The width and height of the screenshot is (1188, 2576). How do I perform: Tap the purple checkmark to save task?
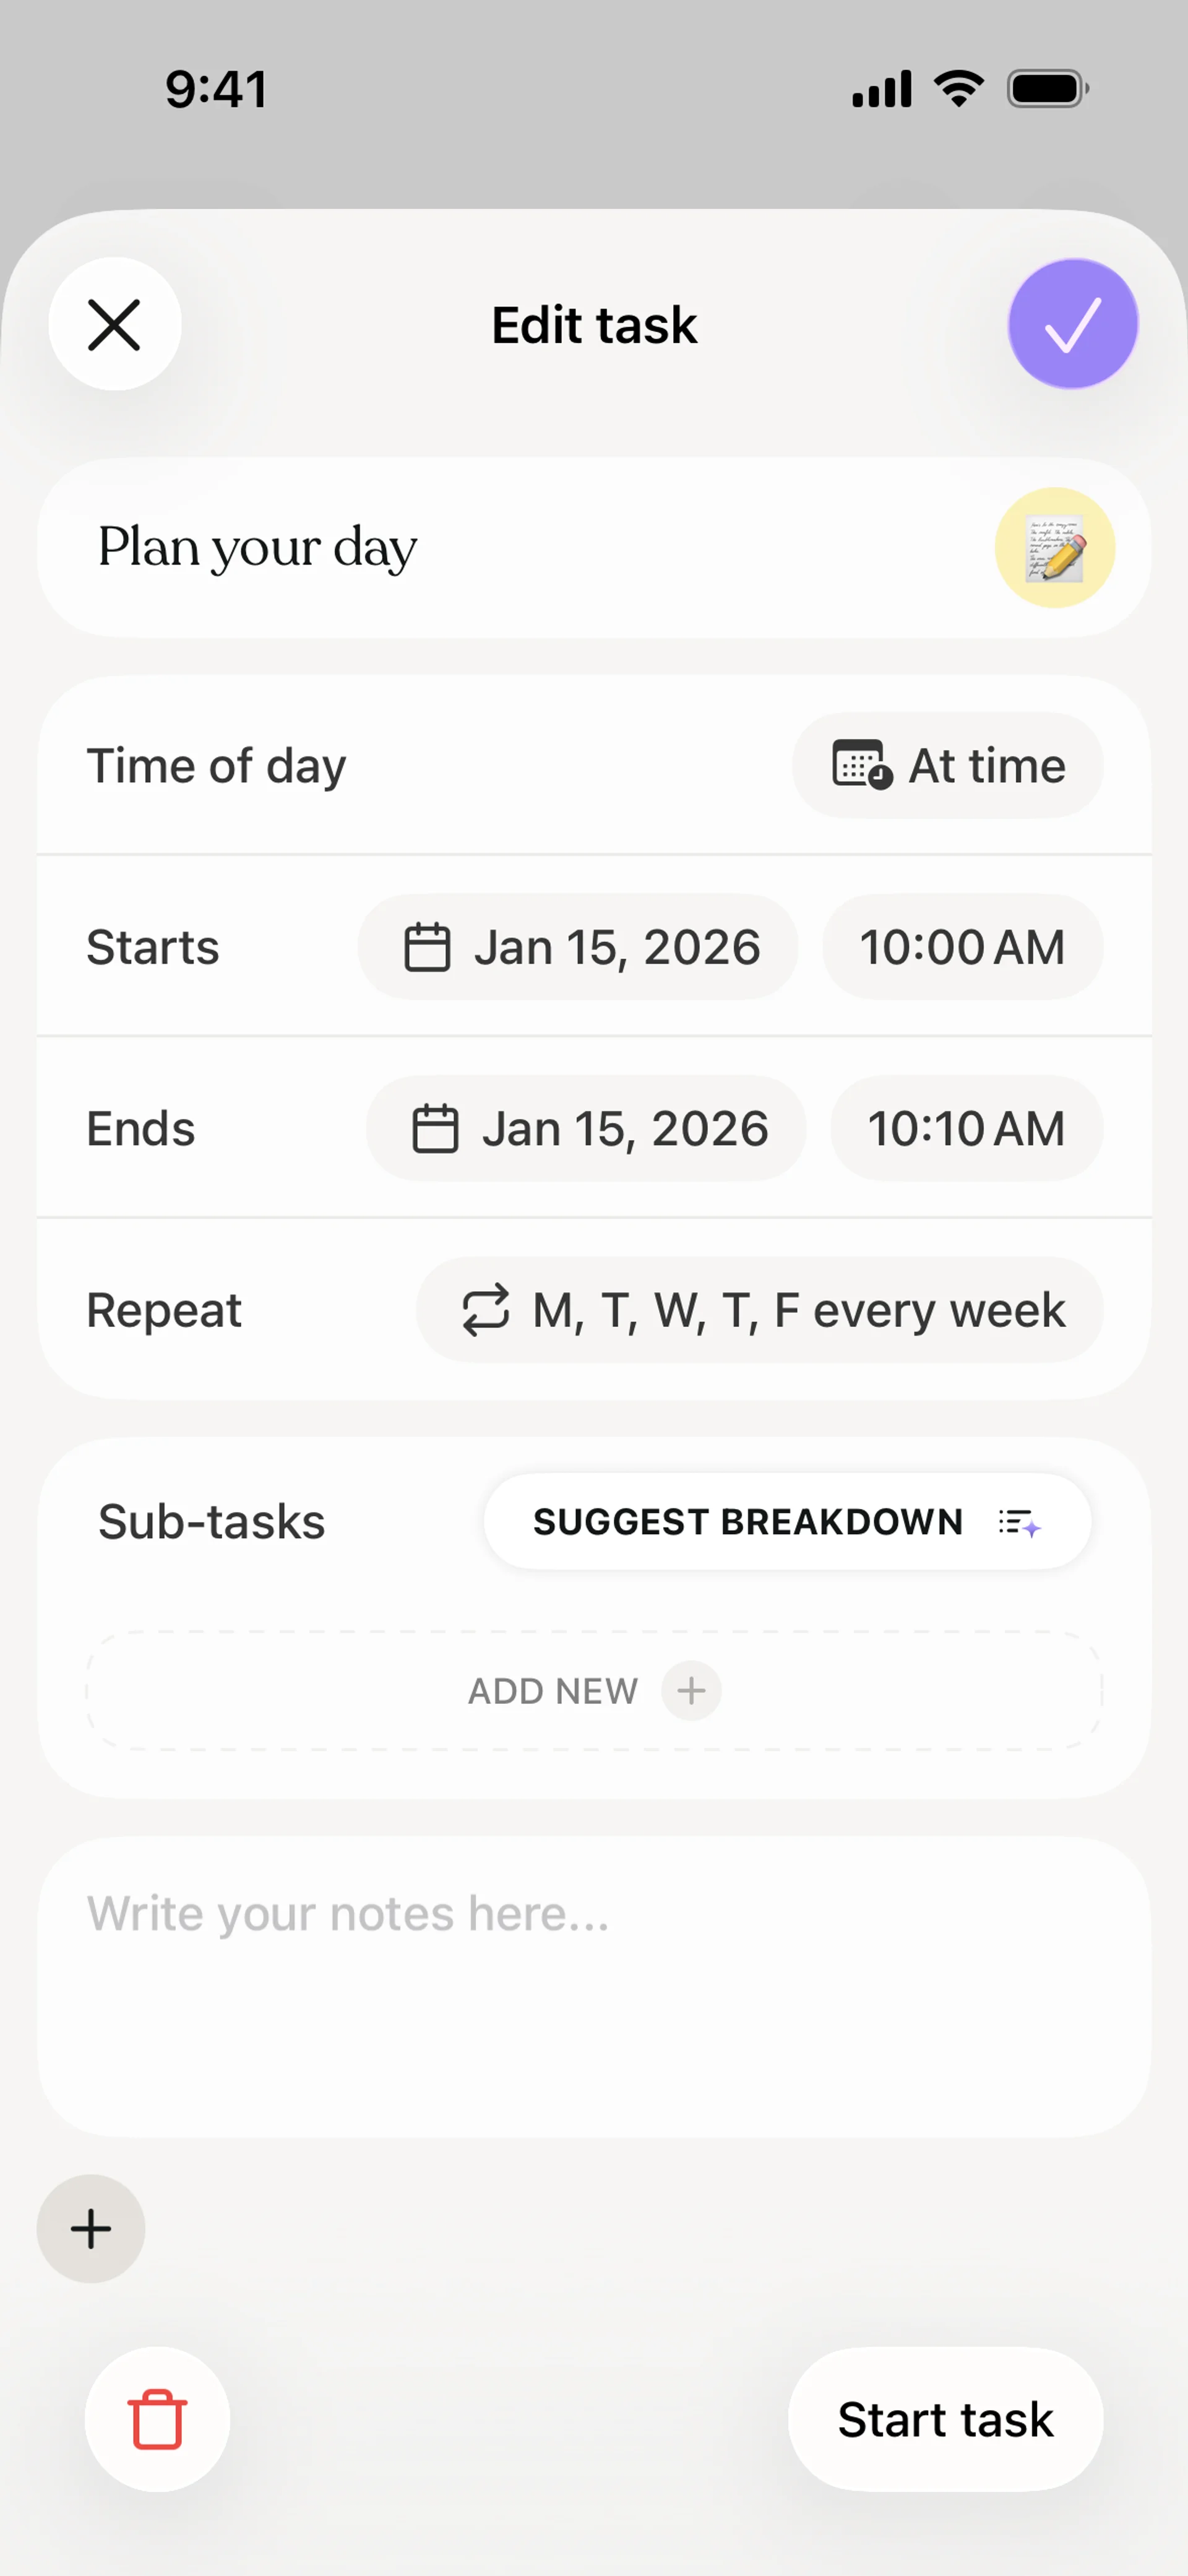(1072, 324)
